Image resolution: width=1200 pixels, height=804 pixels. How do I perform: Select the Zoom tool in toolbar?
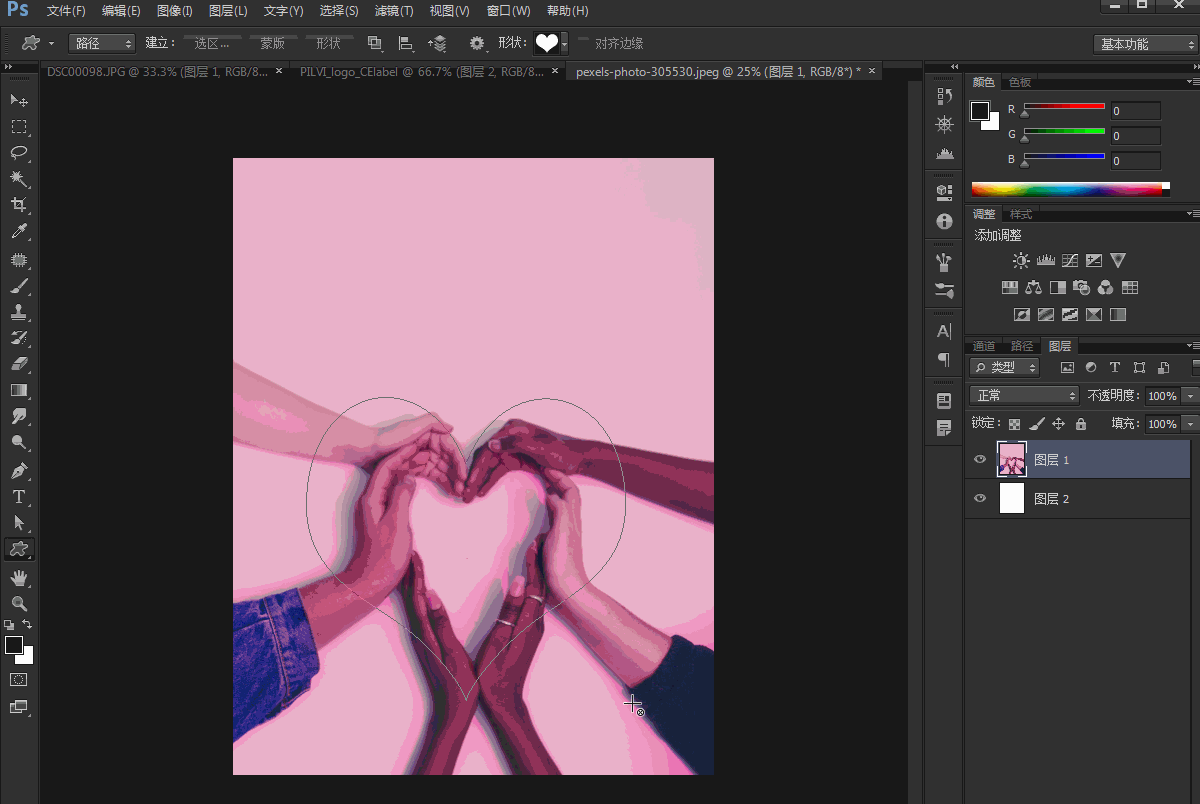19,604
